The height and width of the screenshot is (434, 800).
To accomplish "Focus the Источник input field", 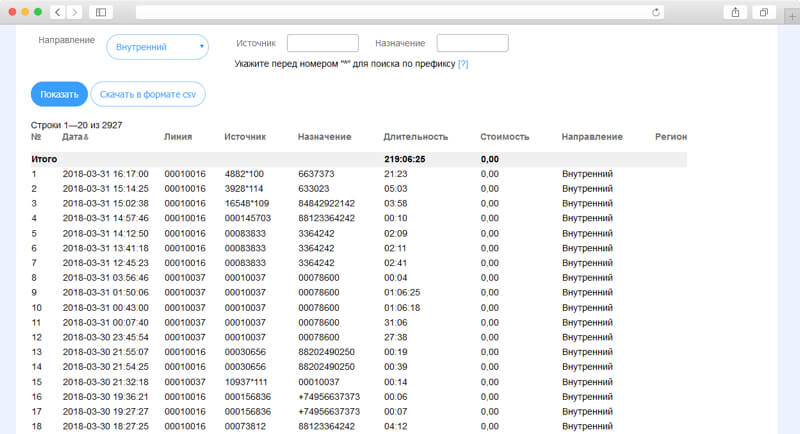I will coord(322,43).
